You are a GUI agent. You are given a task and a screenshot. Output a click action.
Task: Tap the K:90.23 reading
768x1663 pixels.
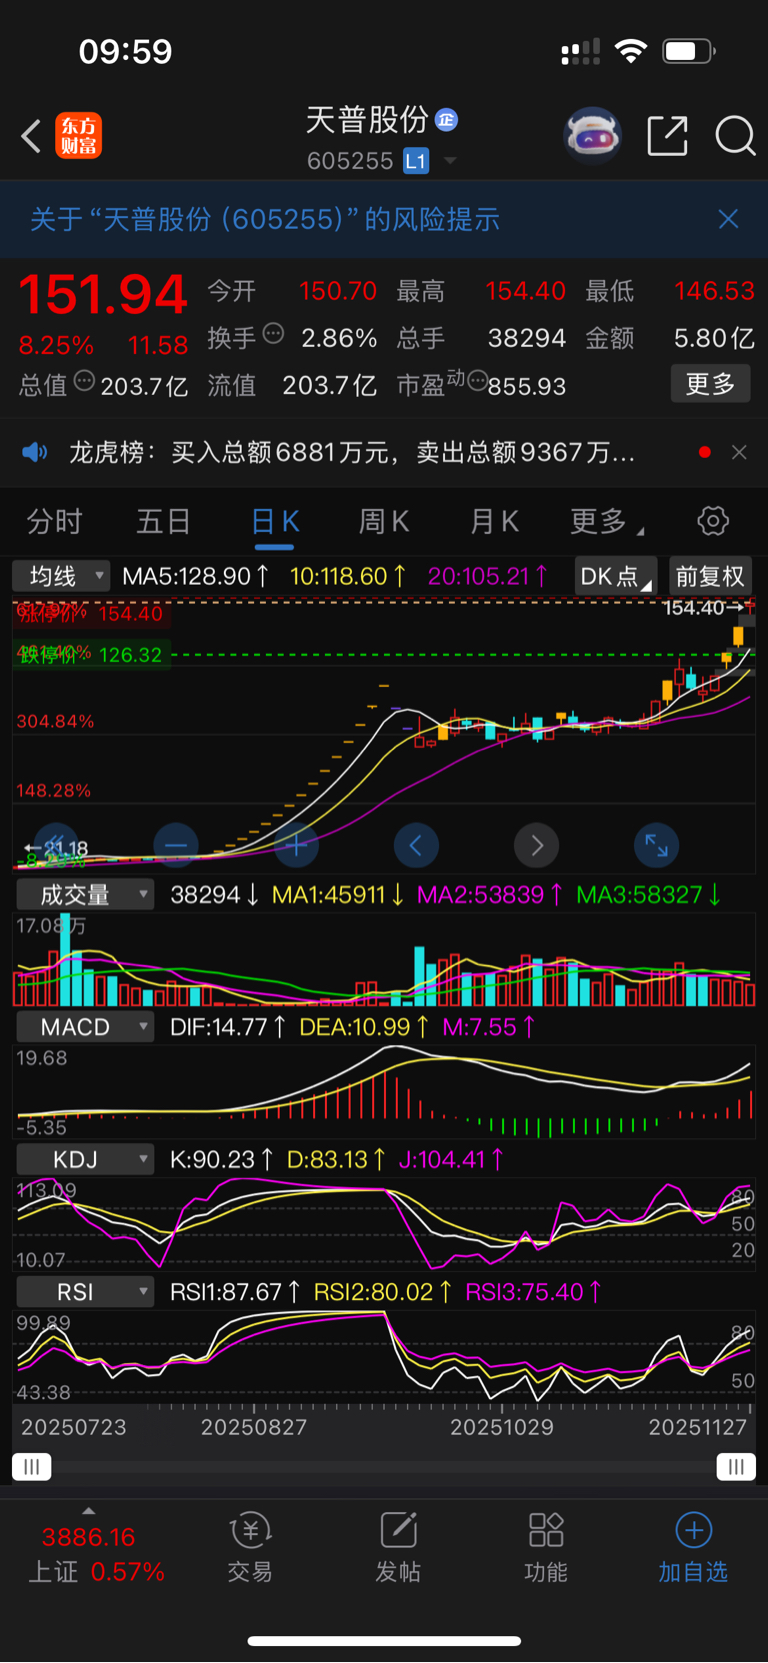click(x=222, y=1159)
